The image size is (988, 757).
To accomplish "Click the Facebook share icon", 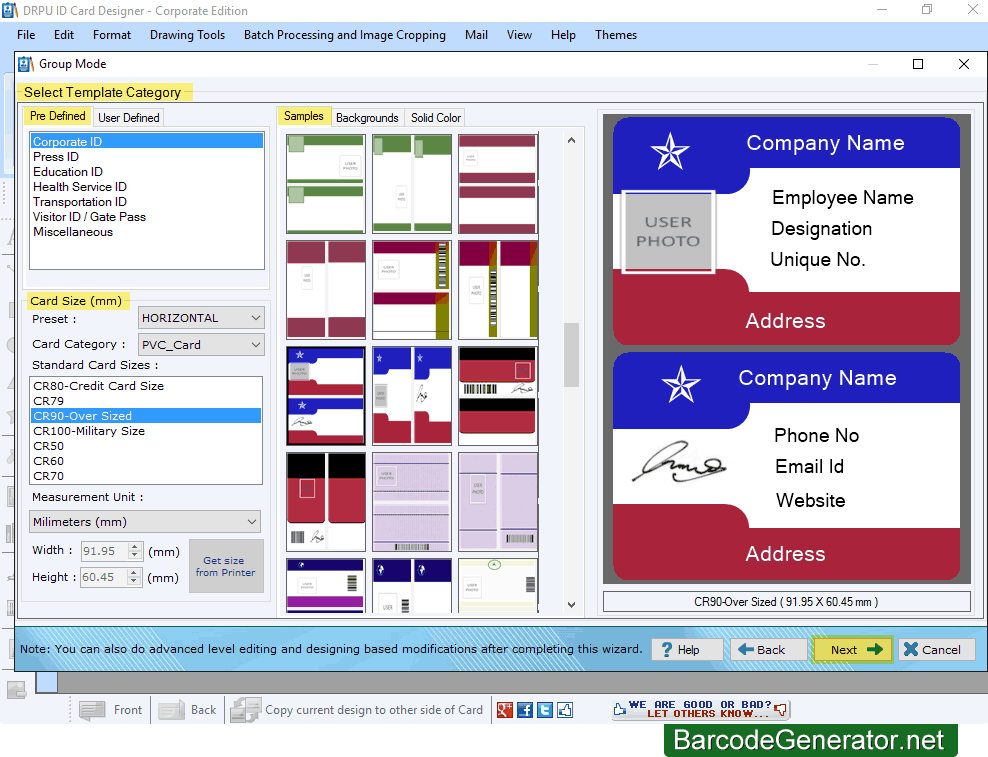I will pyautogui.click(x=525, y=710).
